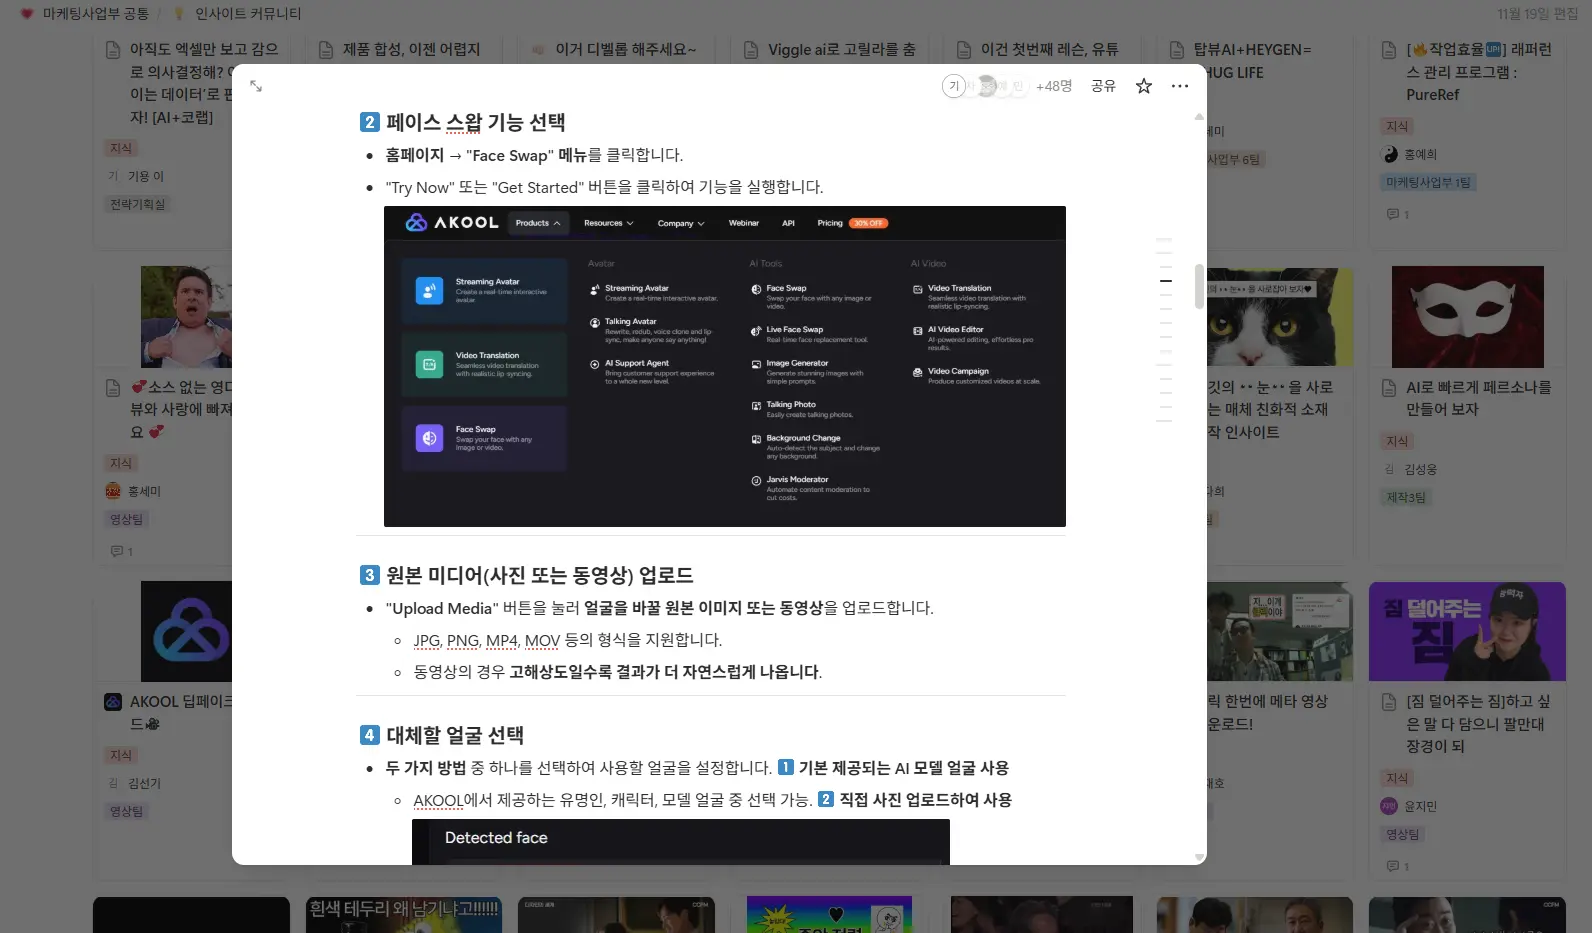Screen dimensions: 1592x933
Task: Click the scroll-up arrow of the page scrollbar
Action: click(x=1199, y=117)
